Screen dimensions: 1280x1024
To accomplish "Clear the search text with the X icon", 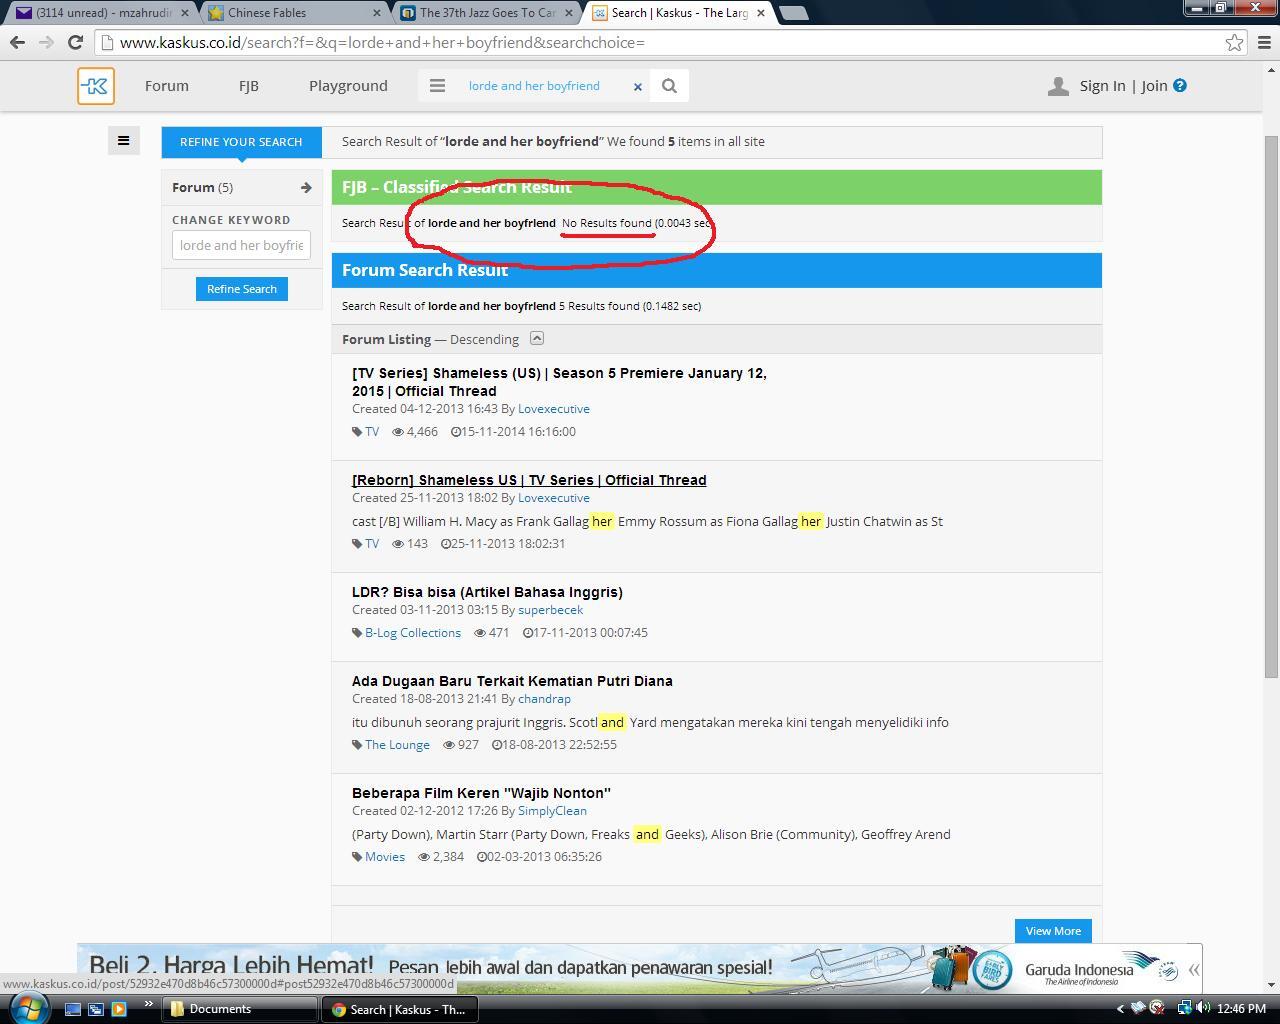I will pyautogui.click(x=637, y=87).
